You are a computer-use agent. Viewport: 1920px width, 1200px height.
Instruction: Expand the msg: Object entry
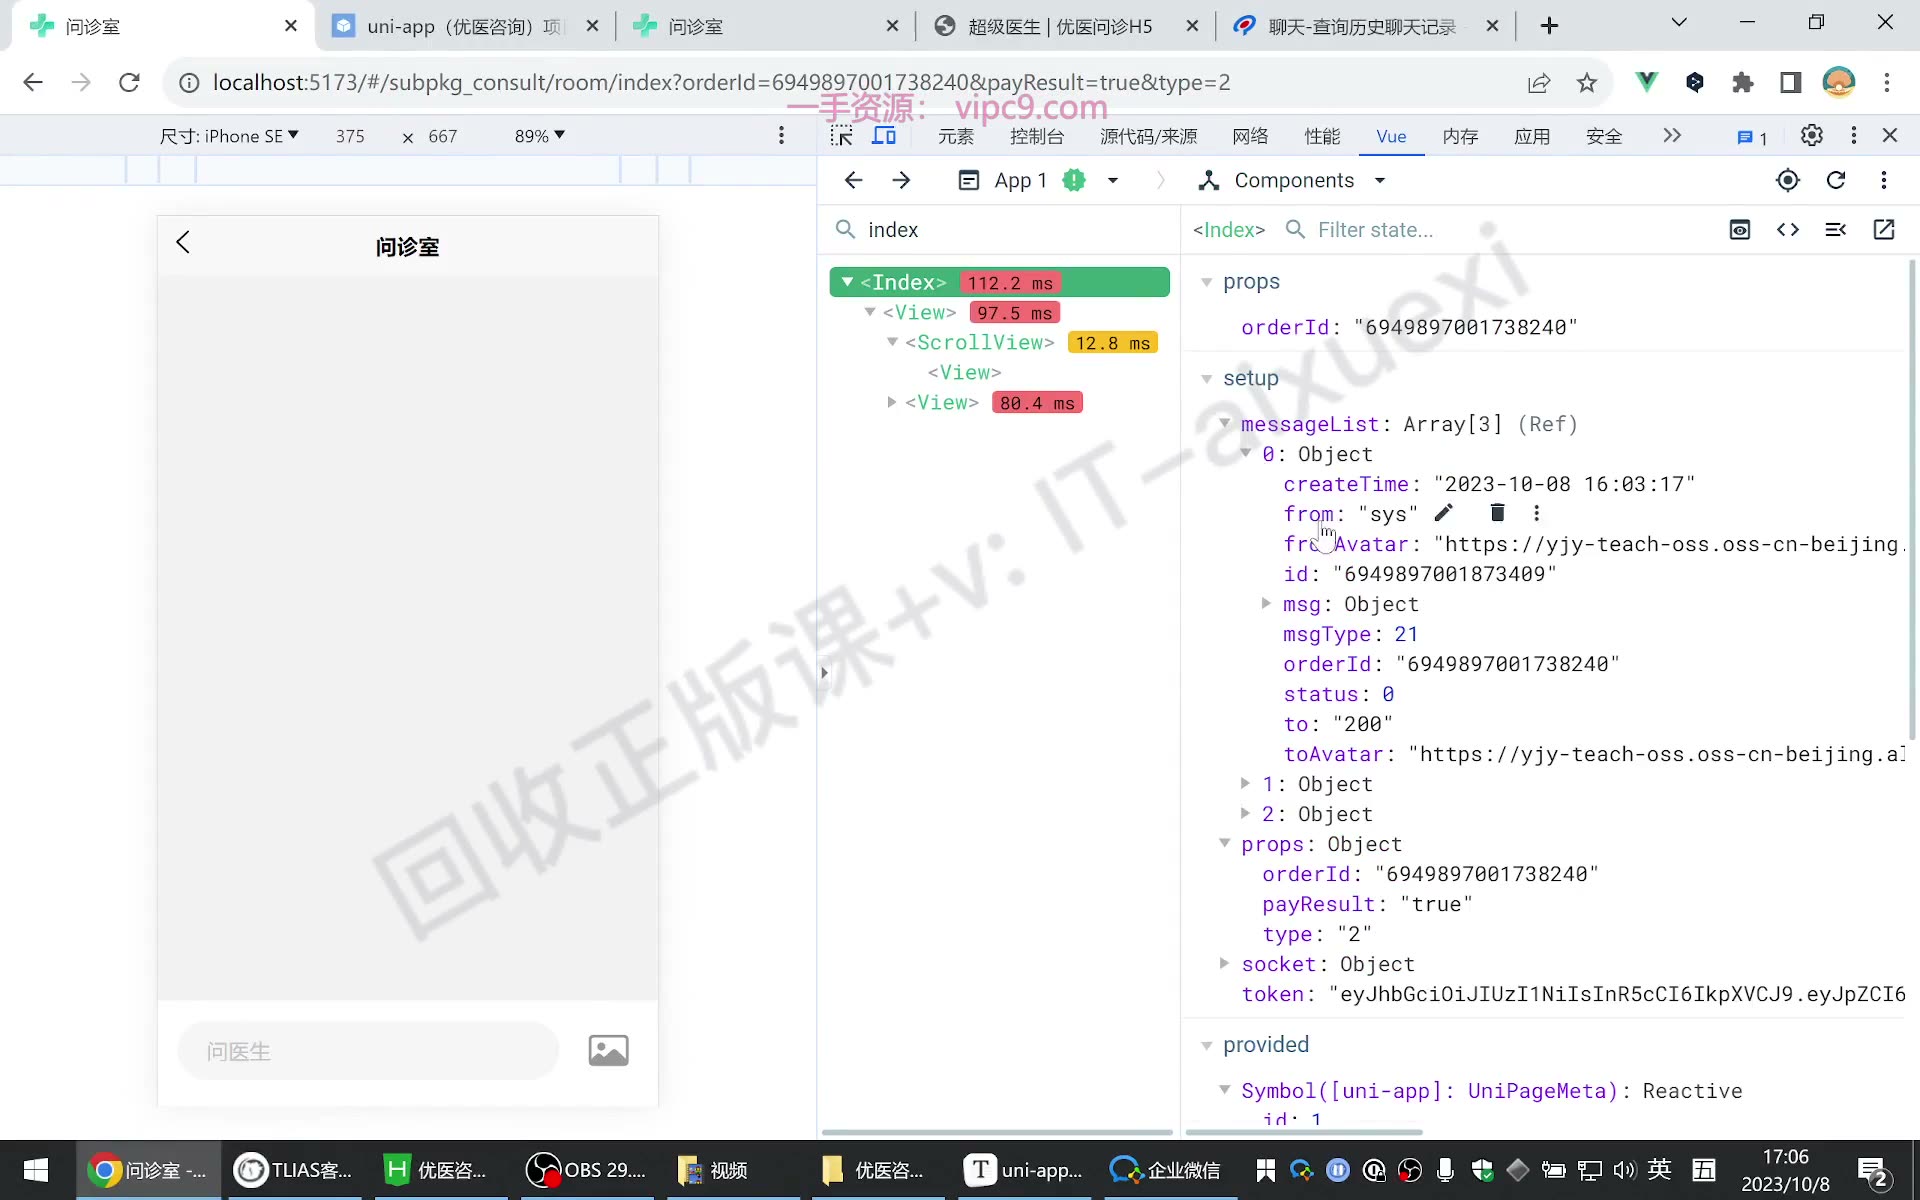click(1266, 603)
